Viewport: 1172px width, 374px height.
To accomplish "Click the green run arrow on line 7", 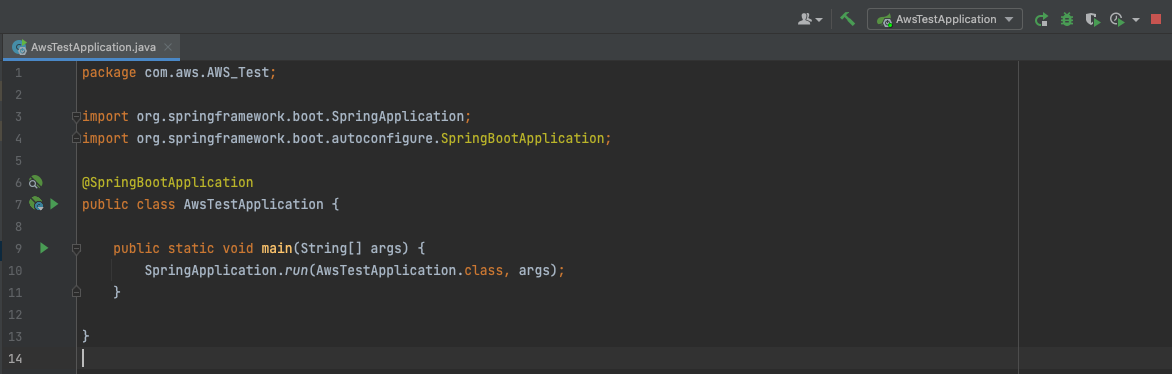I will (x=54, y=203).
